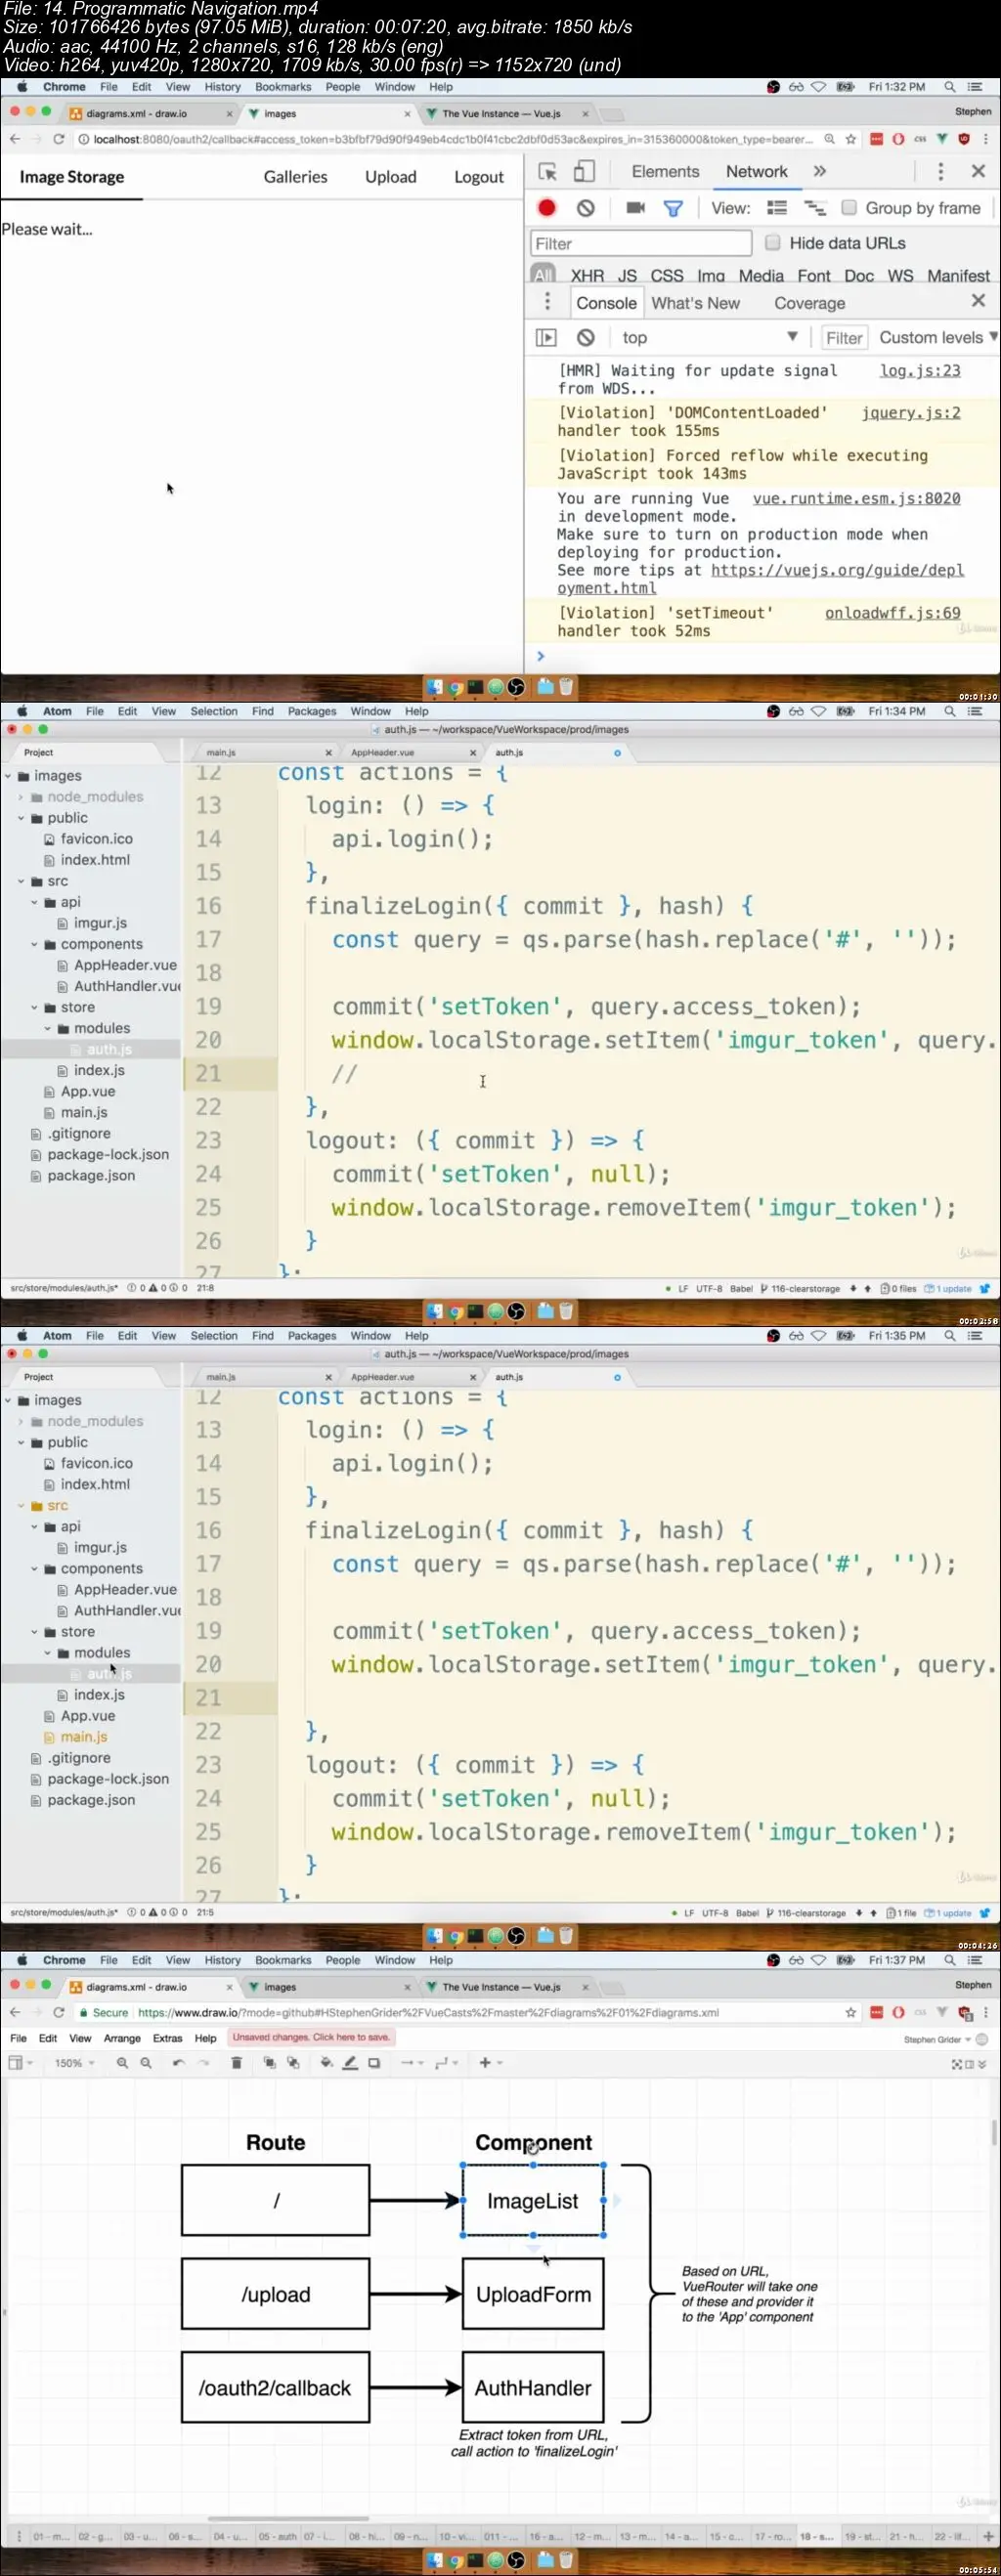Go back in the localhost Chrome window
The height and width of the screenshot is (2576, 1001).
tap(15, 139)
